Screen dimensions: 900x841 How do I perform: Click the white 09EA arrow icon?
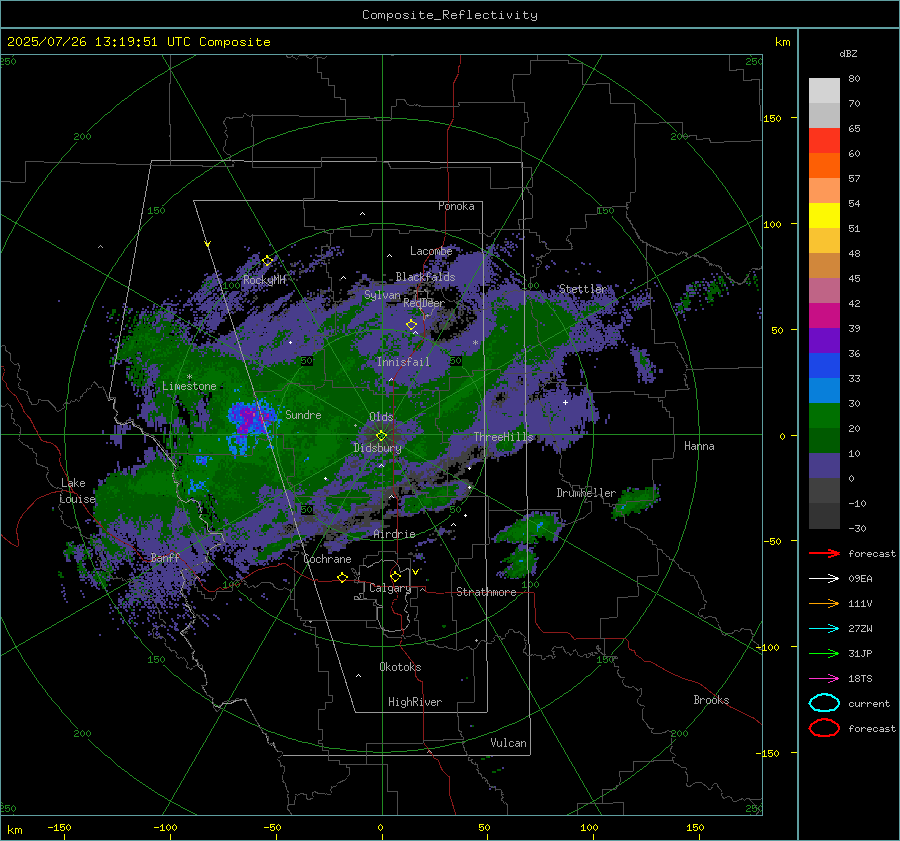(x=824, y=579)
